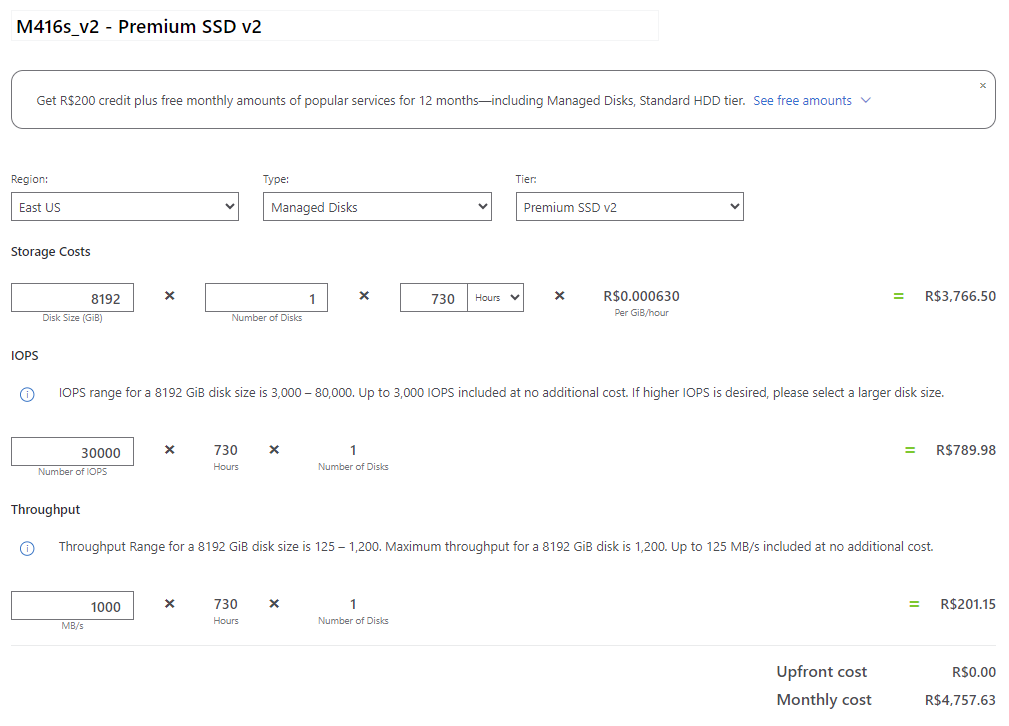
Task: Open the See free amounts link
Action: coord(802,100)
